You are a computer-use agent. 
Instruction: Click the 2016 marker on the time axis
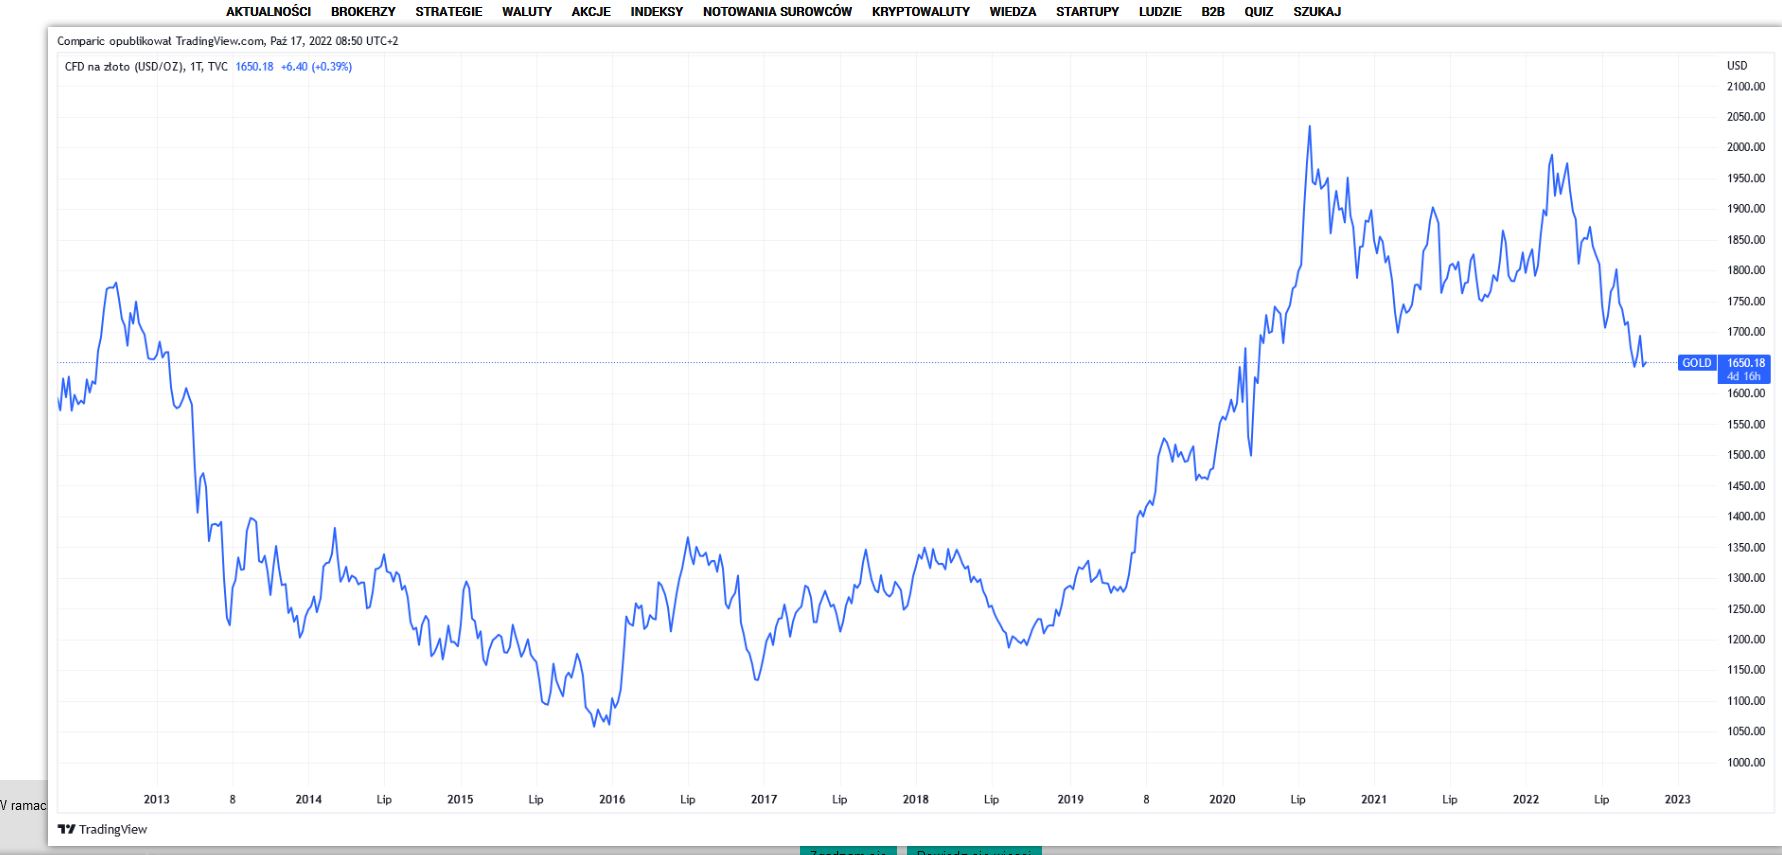tap(612, 799)
